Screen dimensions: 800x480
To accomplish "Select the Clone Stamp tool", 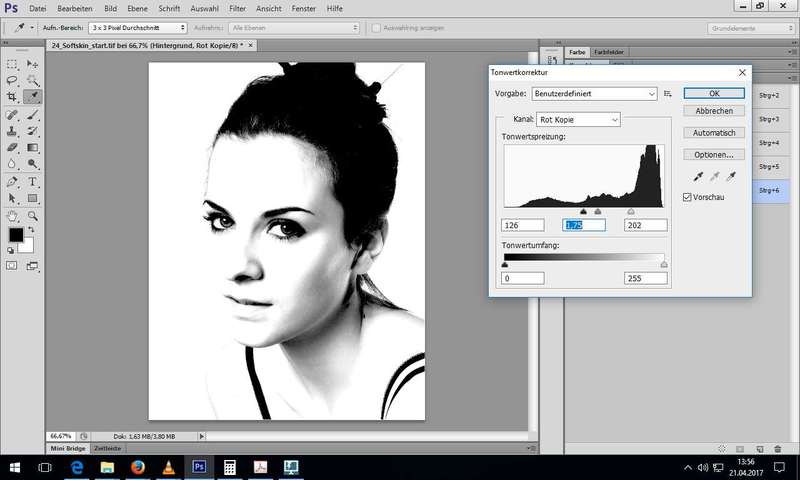I will pyautogui.click(x=12, y=131).
